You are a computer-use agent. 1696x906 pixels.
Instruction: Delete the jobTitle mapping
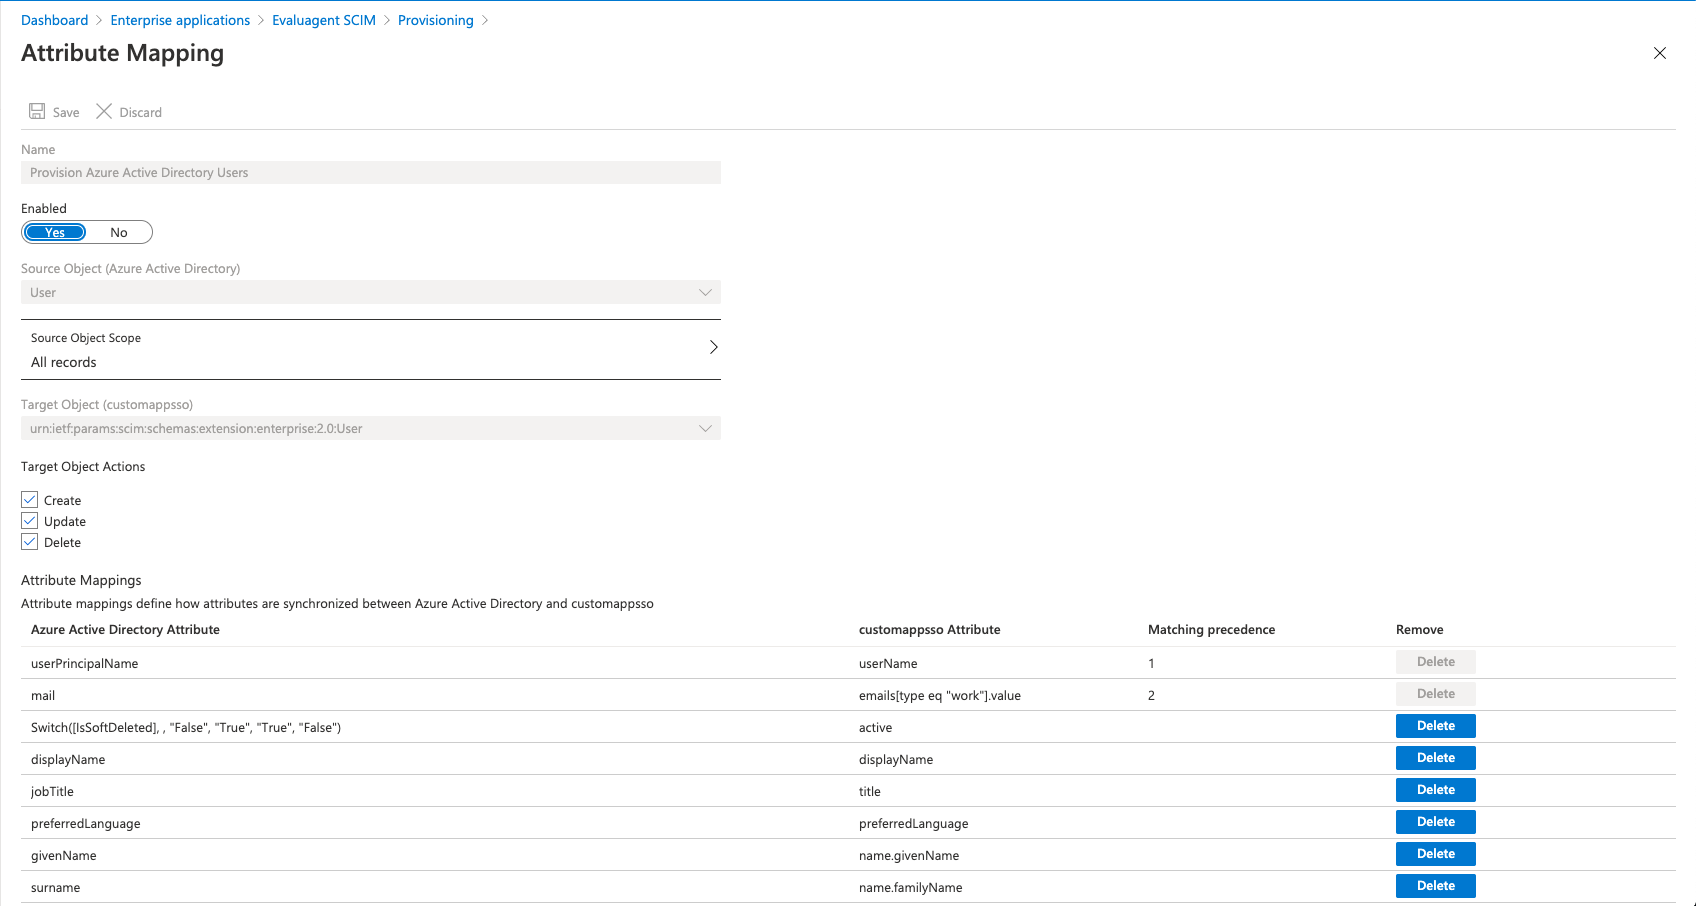[1436, 790]
